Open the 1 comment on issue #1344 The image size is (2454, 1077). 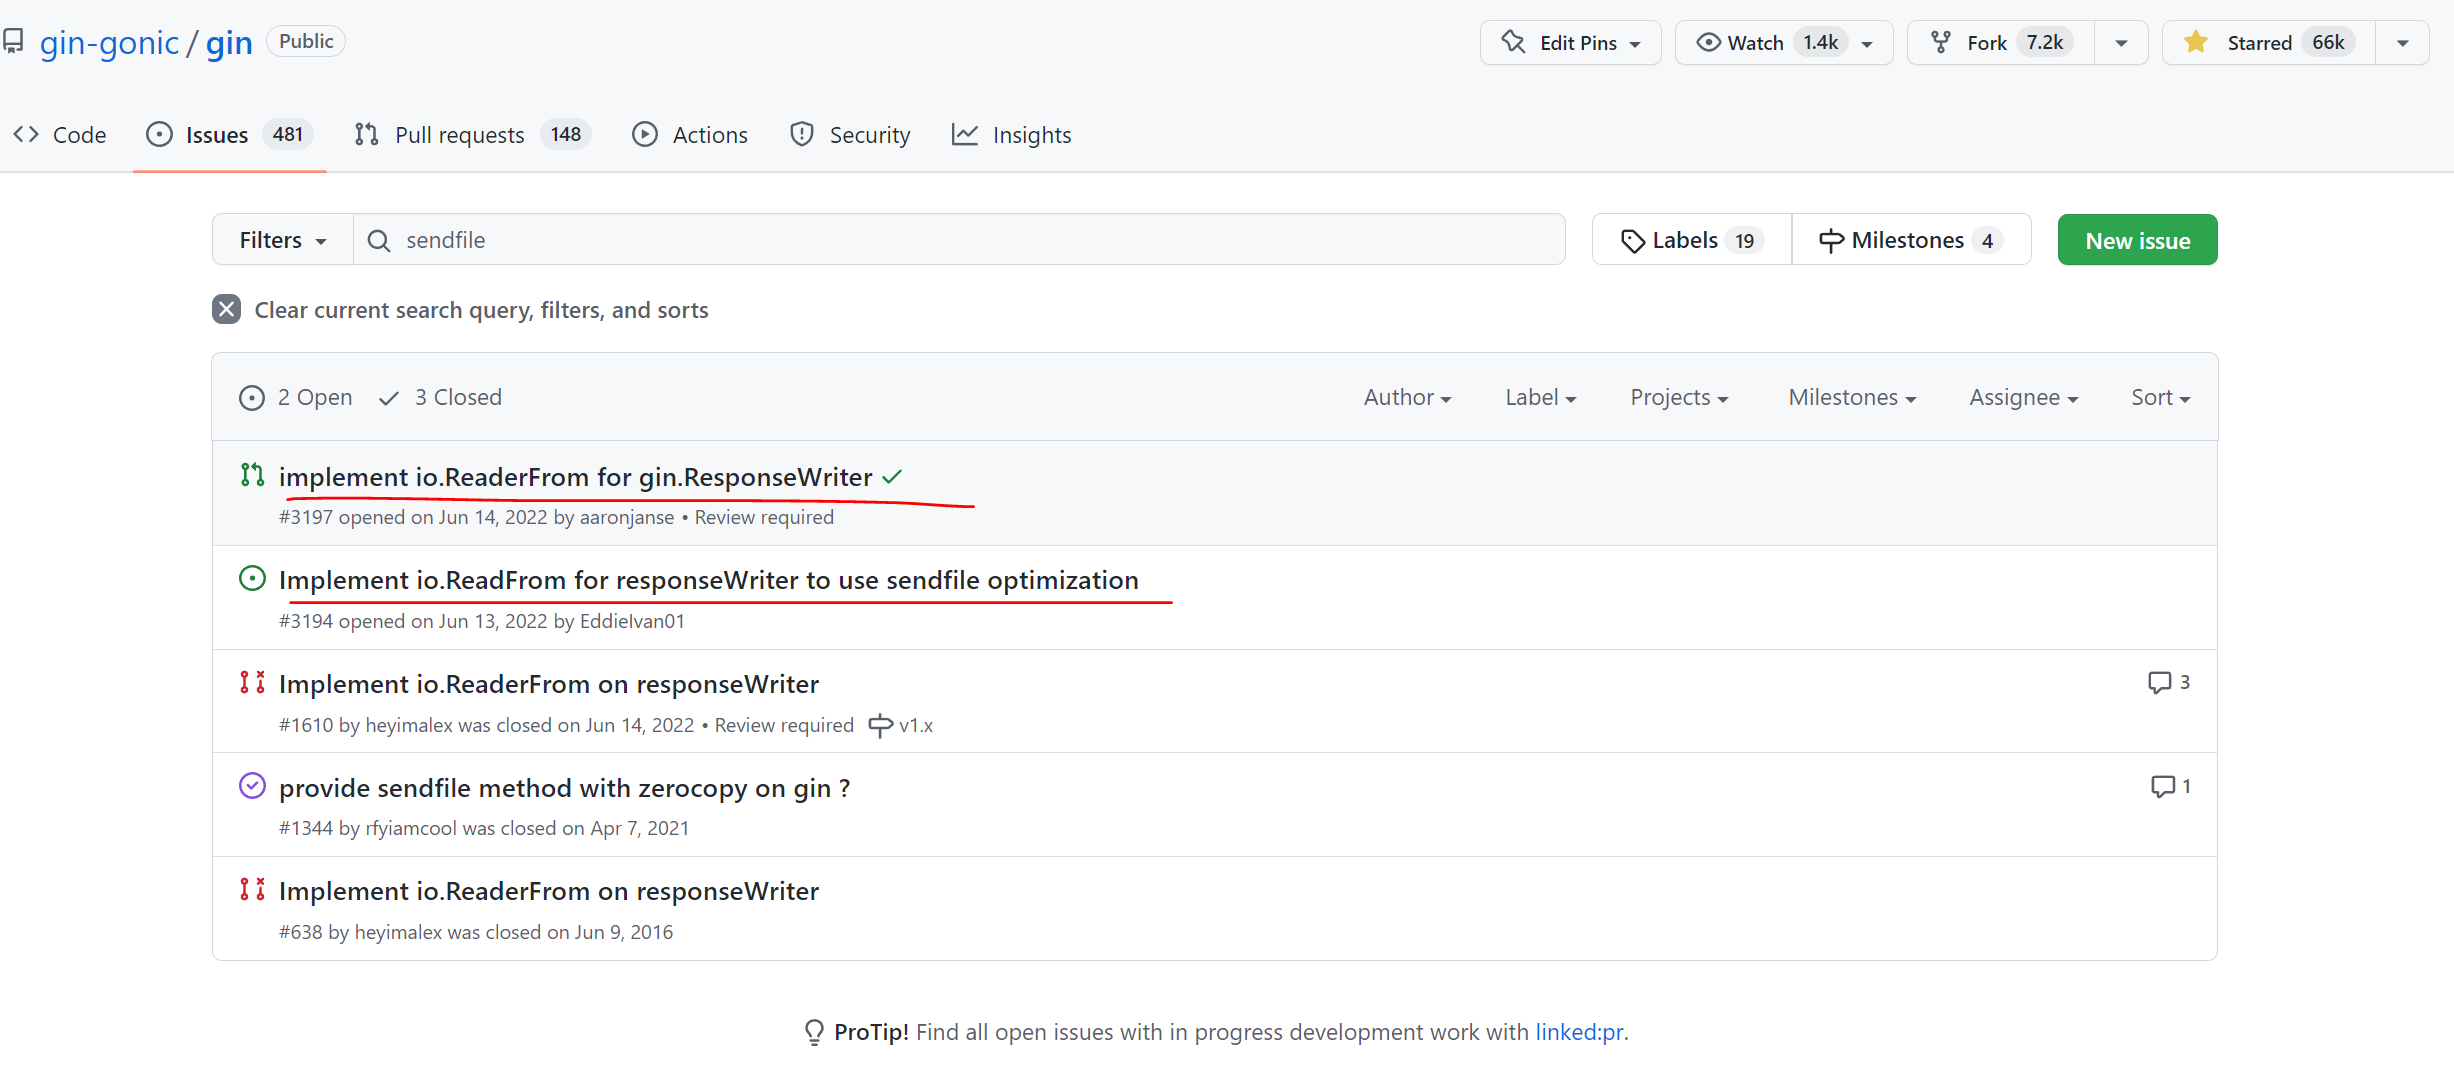[x=2170, y=787]
